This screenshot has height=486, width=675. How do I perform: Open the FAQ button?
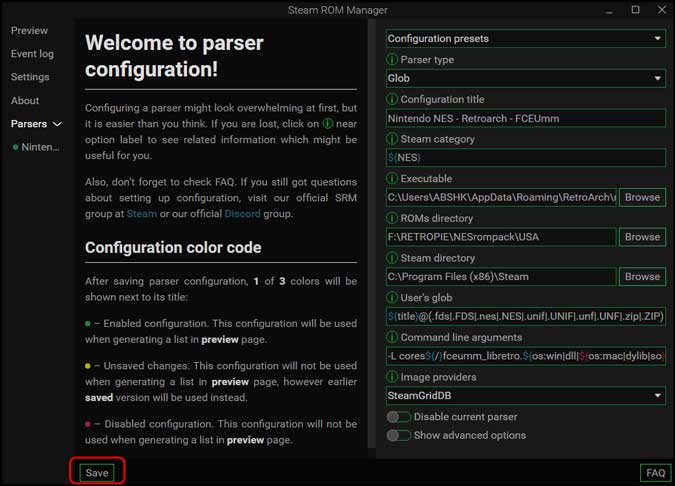(x=655, y=473)
